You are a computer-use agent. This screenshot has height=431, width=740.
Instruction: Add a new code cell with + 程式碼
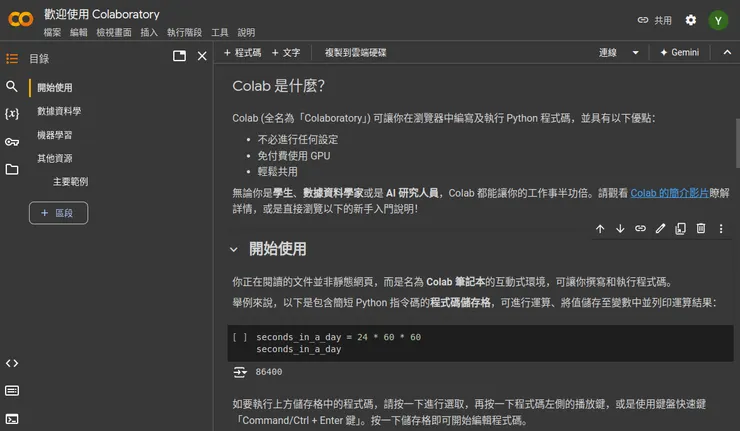tap(243, 52)
